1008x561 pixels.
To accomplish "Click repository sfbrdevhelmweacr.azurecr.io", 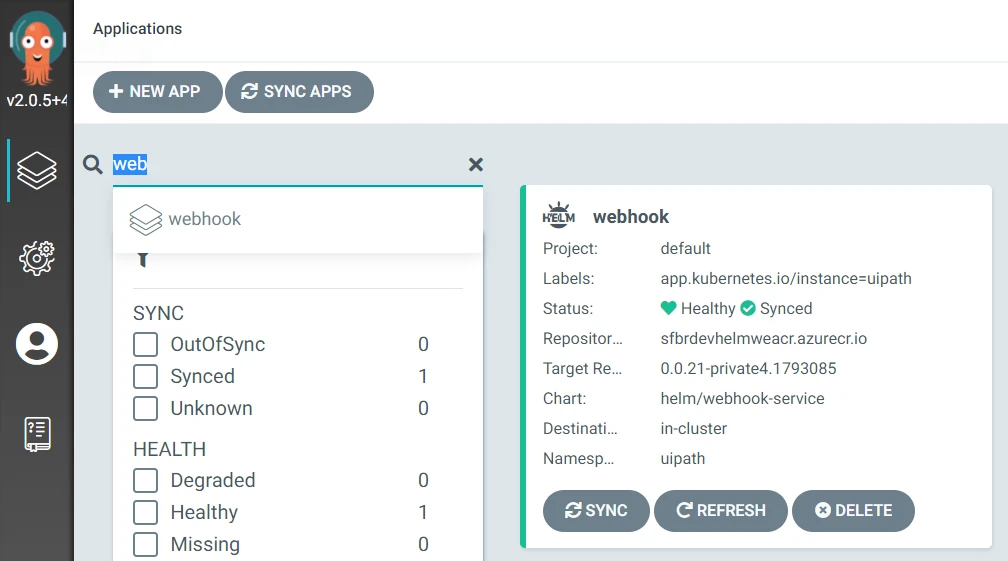I will click(763, 339).
